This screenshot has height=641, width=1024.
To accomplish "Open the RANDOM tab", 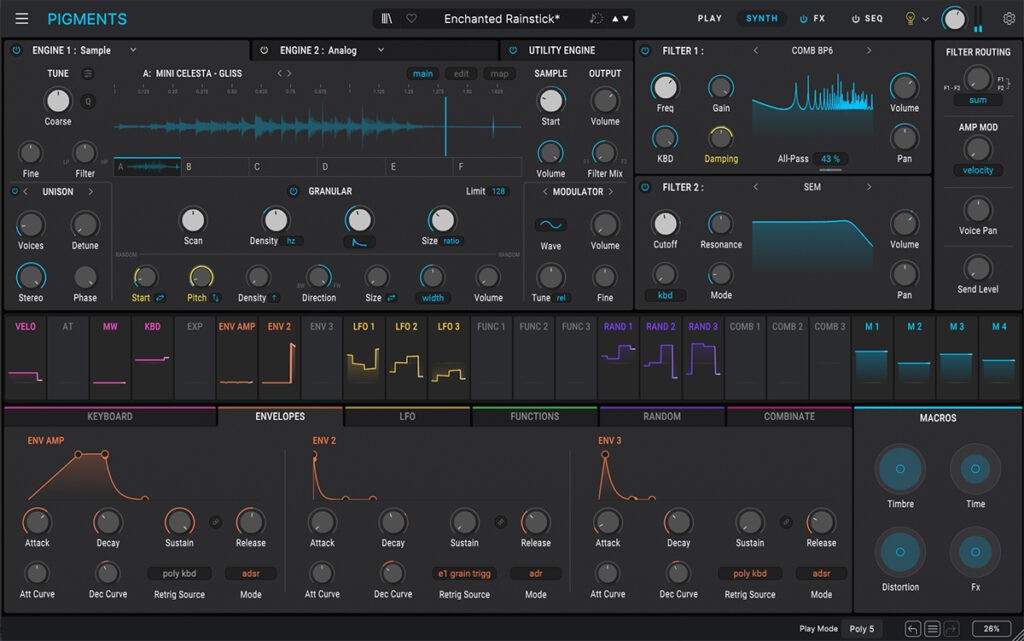I will (x=662, y=416).
